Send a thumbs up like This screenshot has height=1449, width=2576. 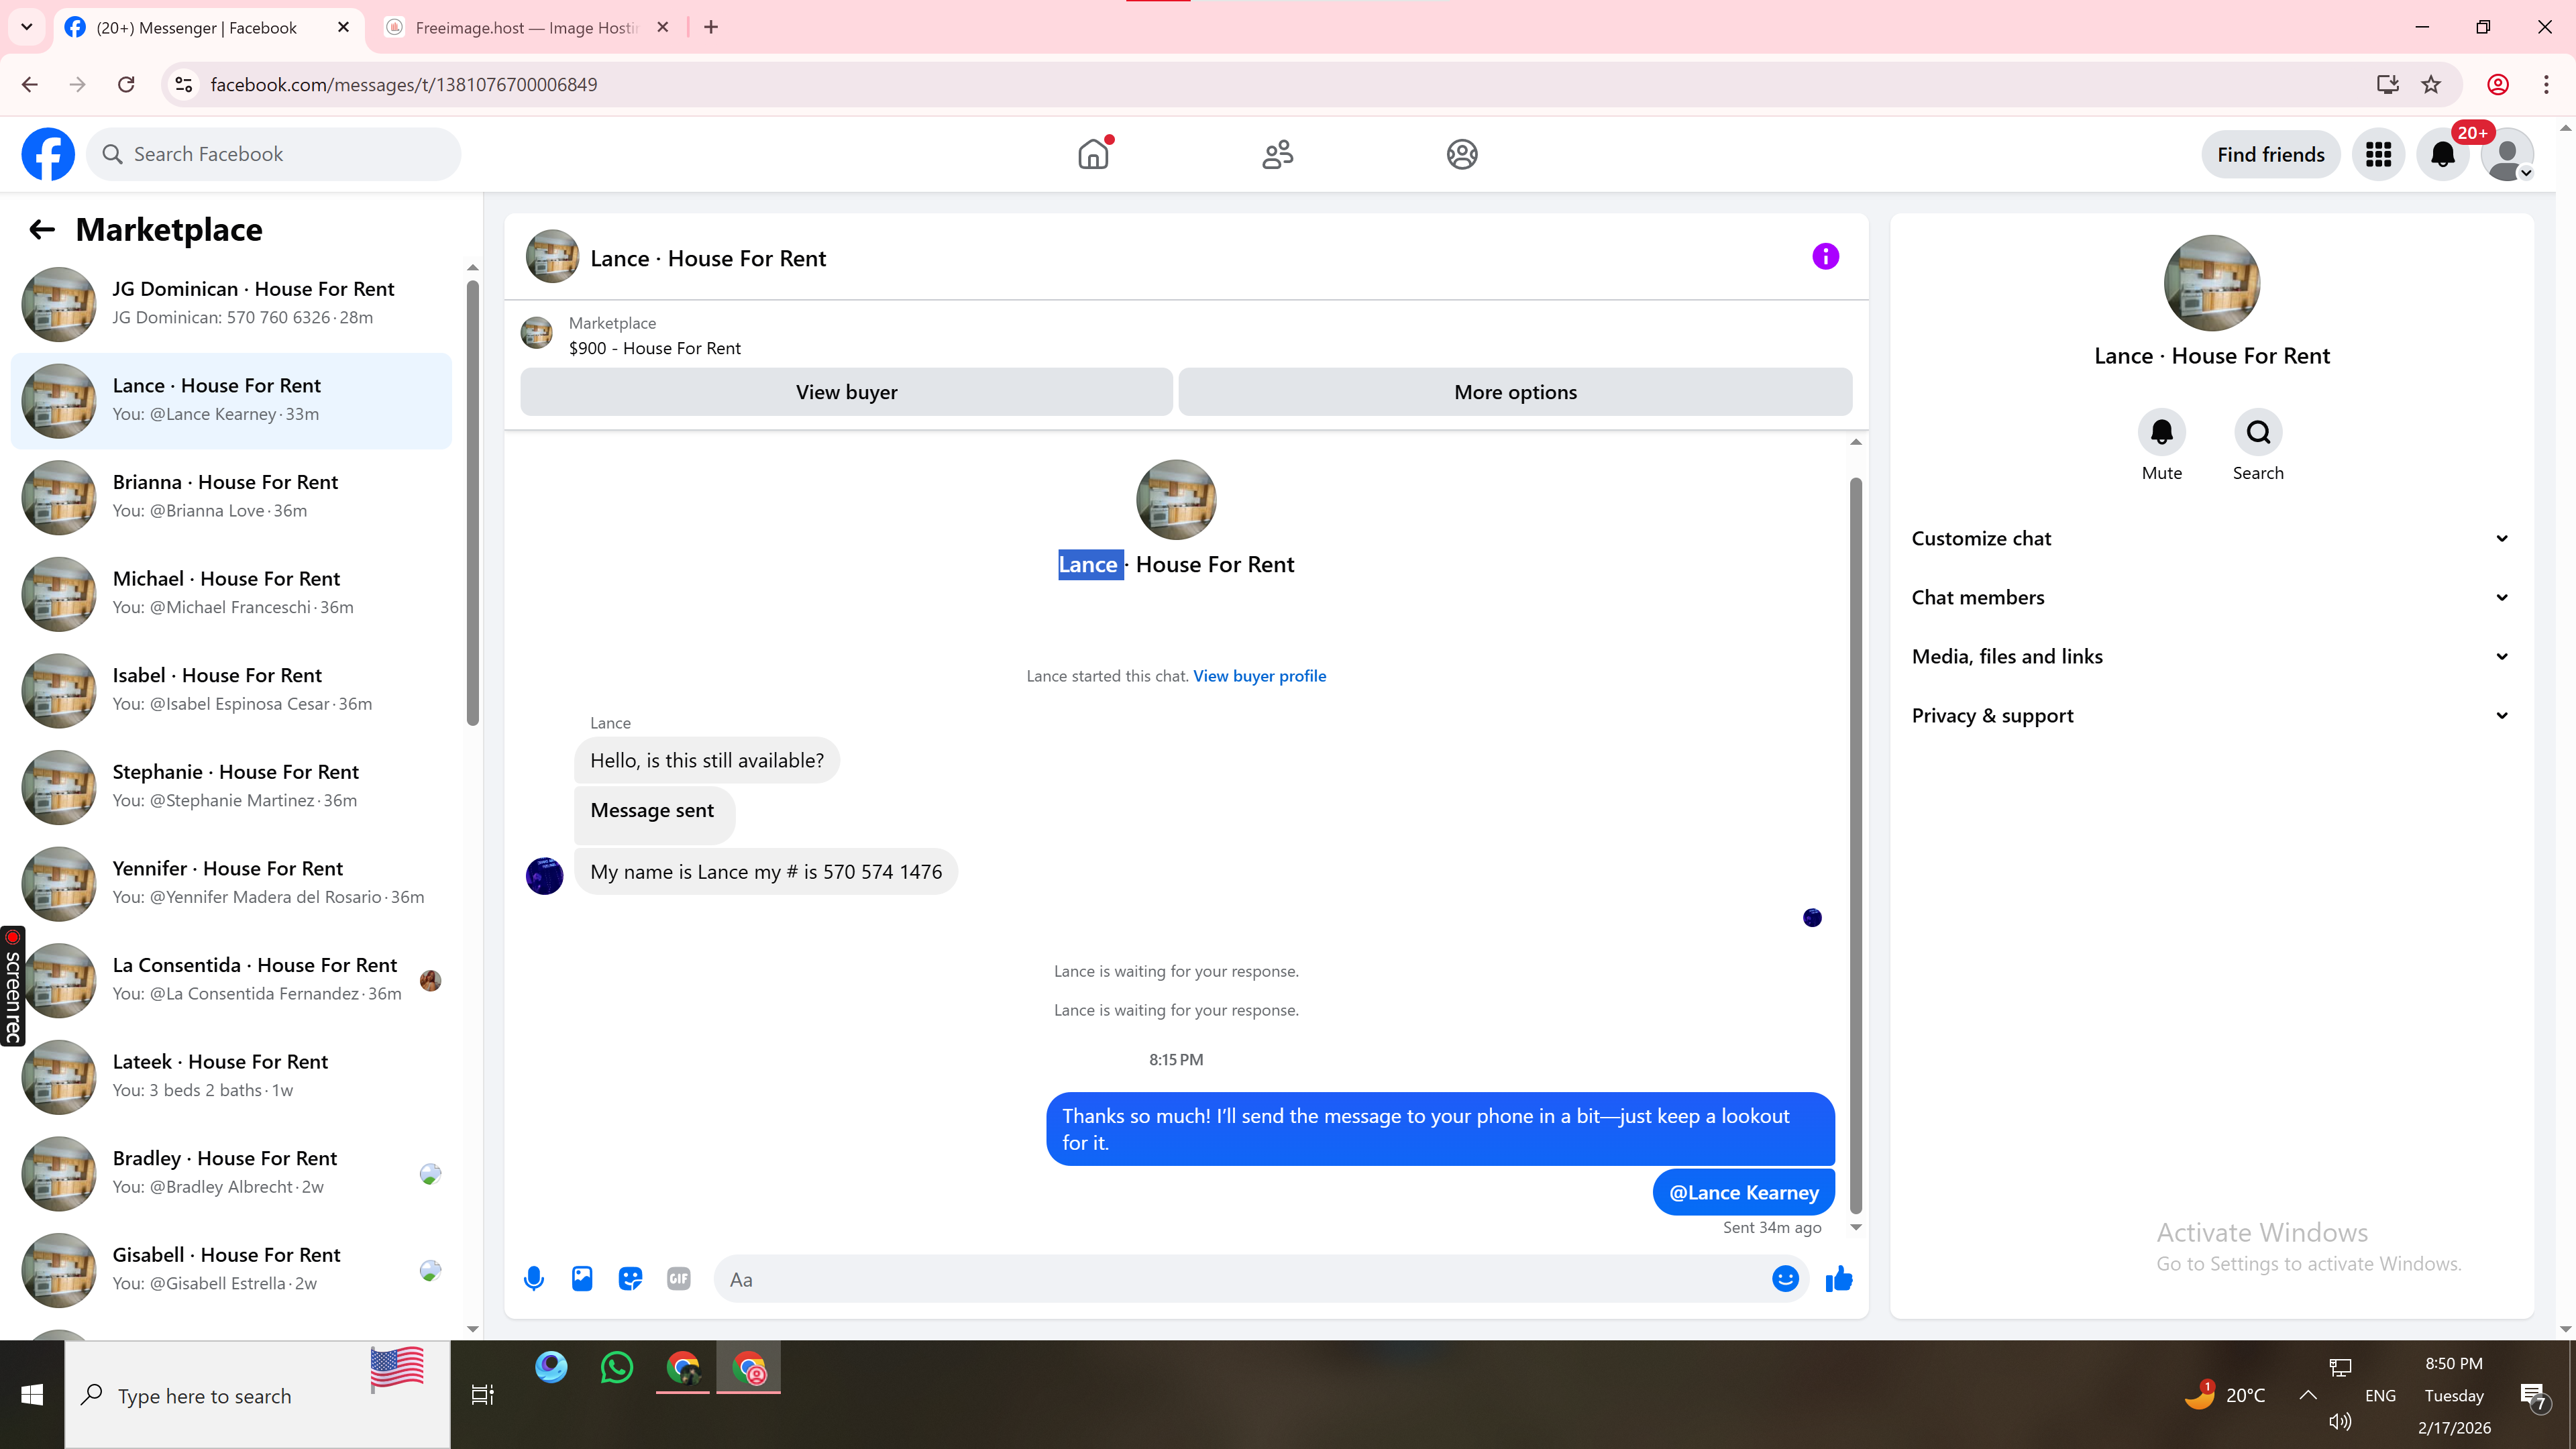point(1838,1278)
